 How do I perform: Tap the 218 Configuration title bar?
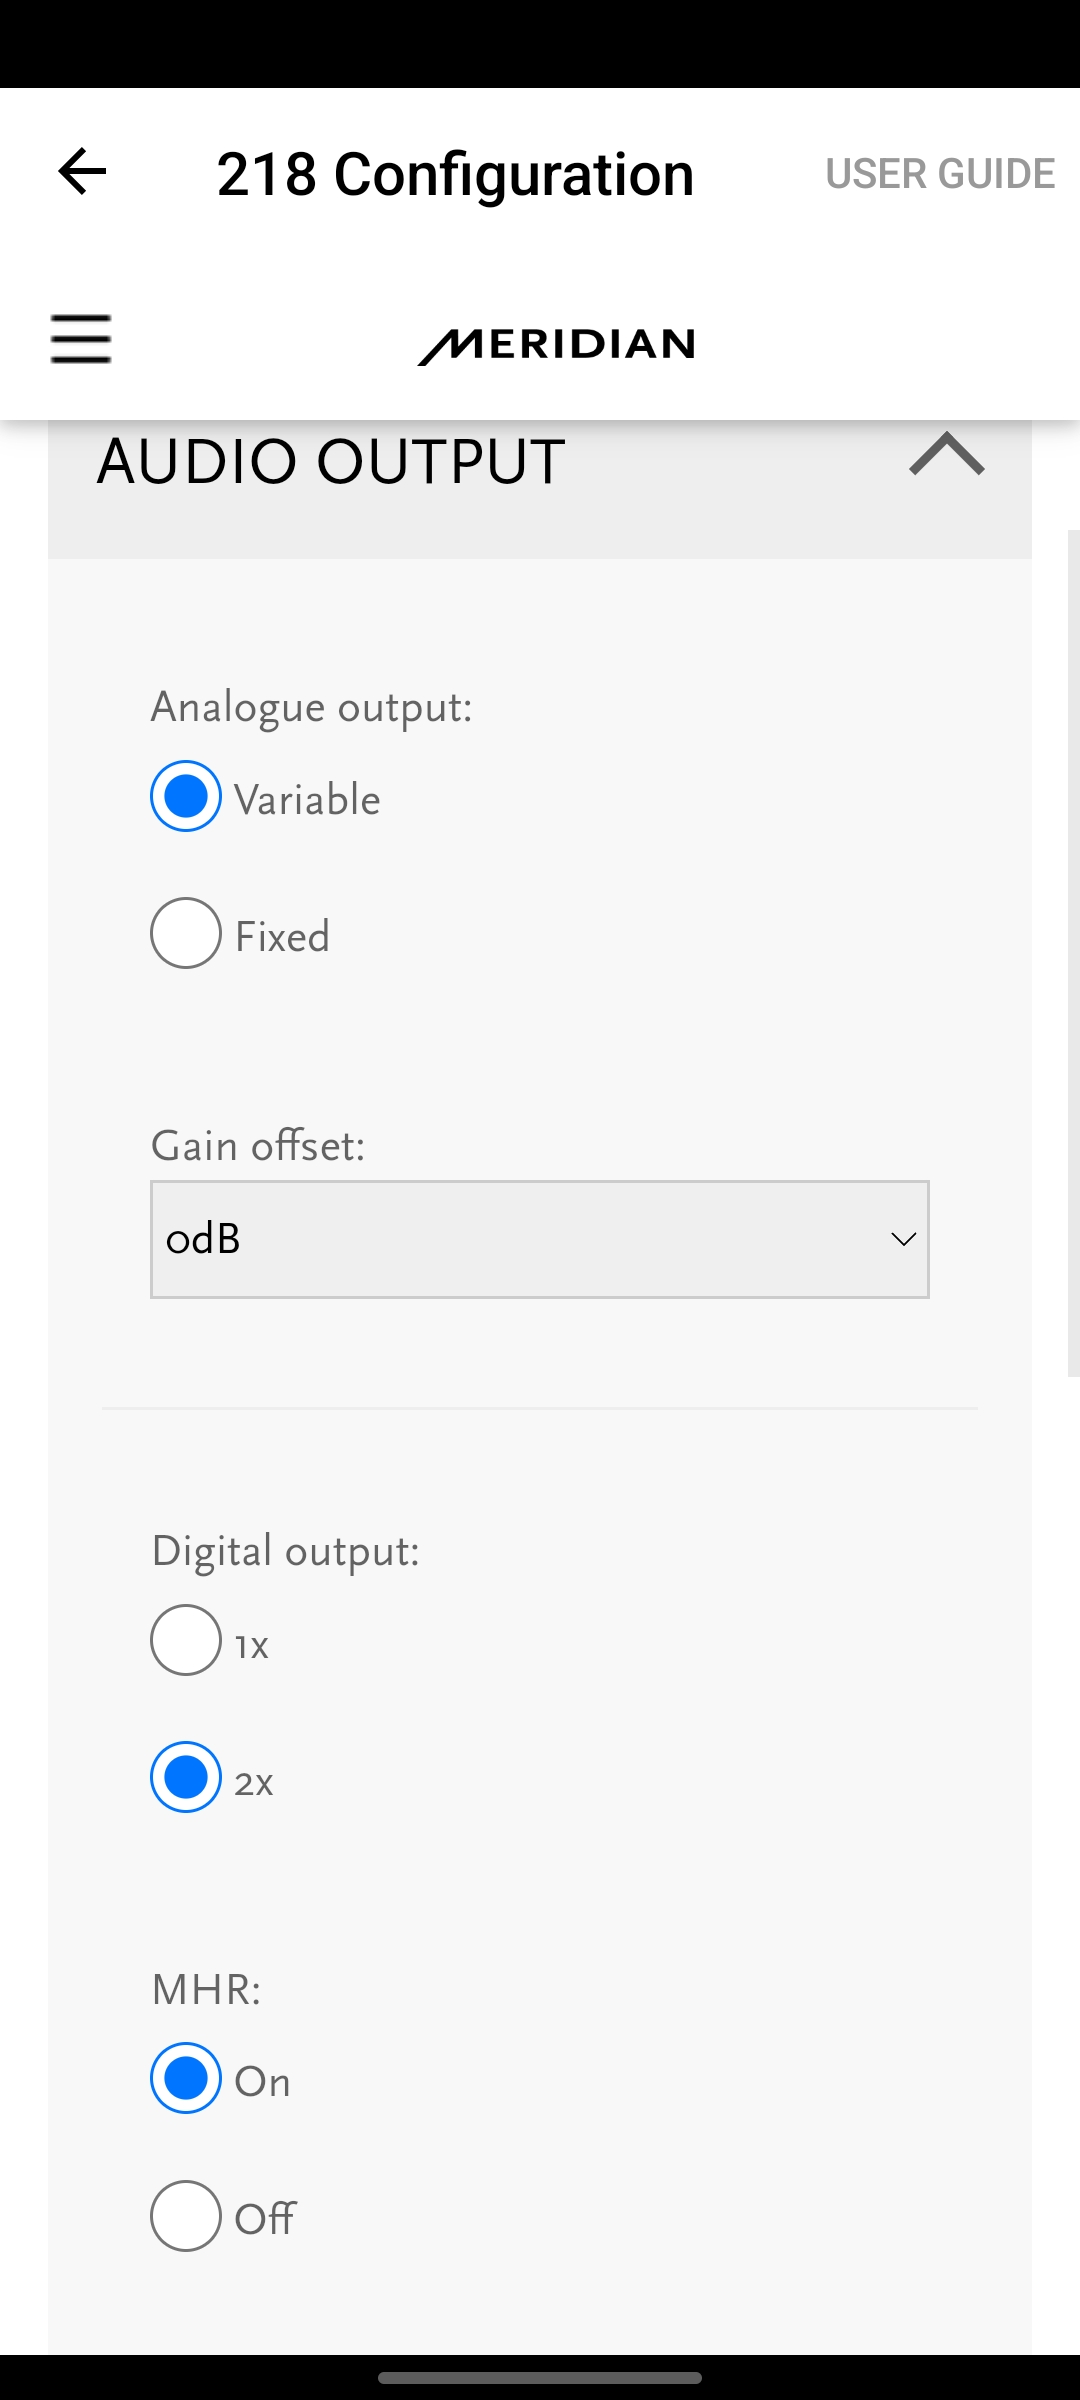click(456, 172)
